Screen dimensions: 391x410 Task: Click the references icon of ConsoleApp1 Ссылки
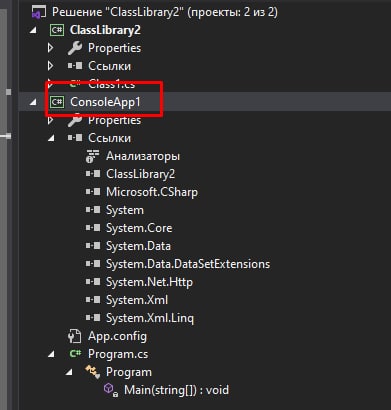(x=75, y=138)
